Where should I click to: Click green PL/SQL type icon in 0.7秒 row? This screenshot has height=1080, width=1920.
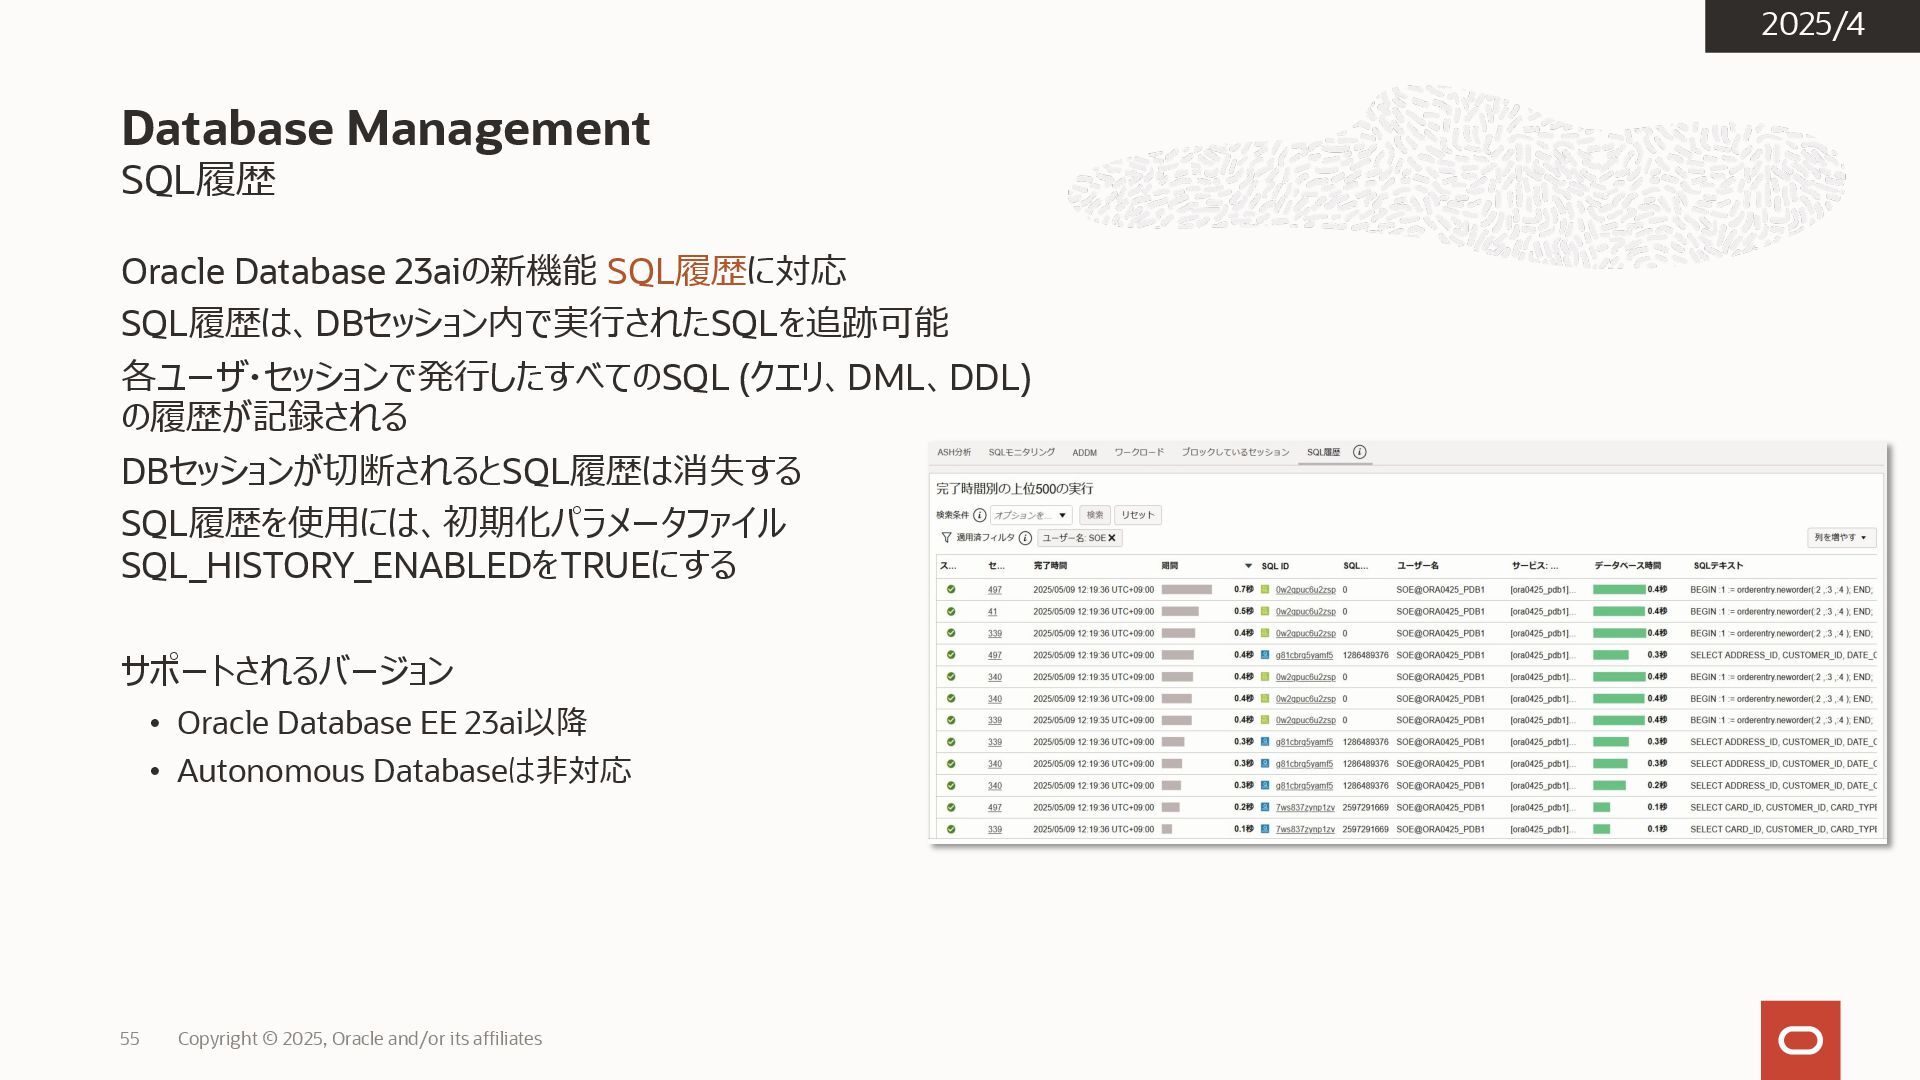(x=1265, y=590)
